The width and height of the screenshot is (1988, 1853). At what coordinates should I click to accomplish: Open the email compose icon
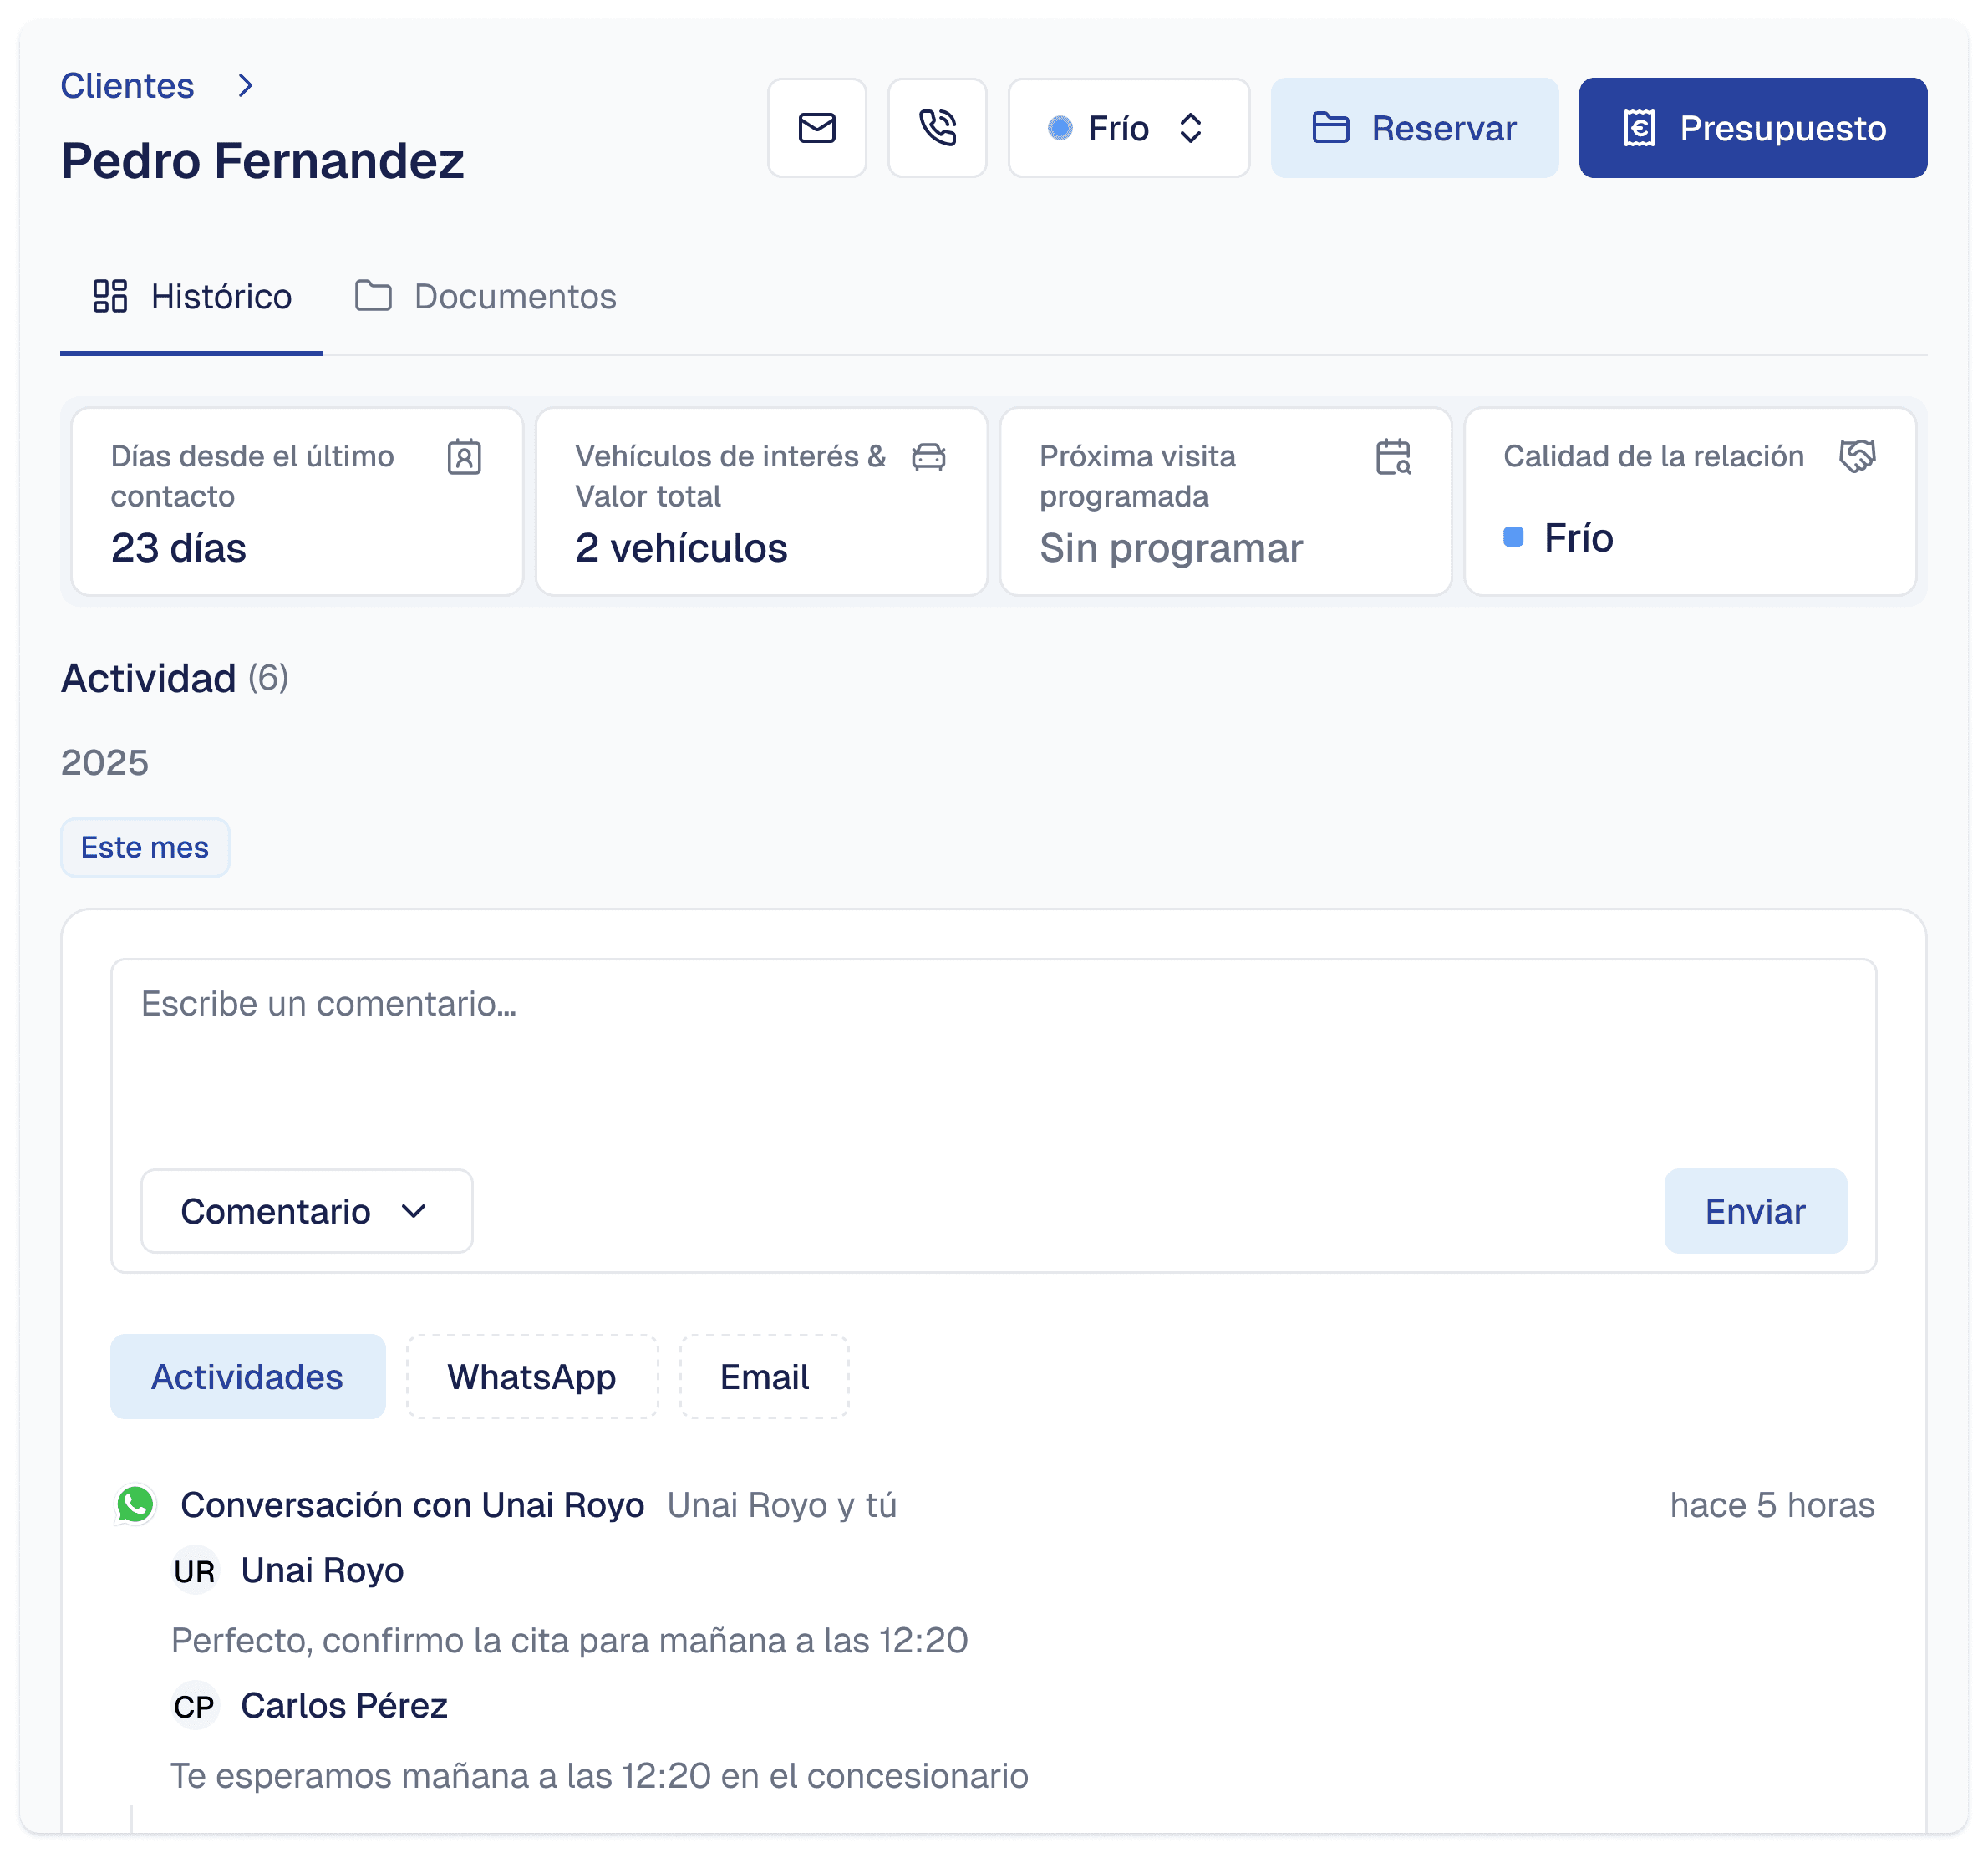click(x=816, y=128)
